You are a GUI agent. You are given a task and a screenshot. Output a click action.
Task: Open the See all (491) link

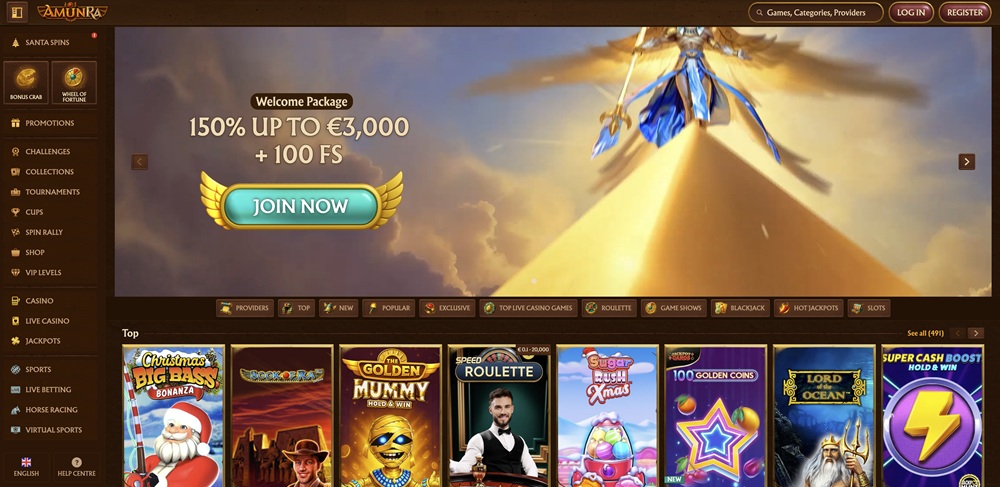(x=925, y=333)
